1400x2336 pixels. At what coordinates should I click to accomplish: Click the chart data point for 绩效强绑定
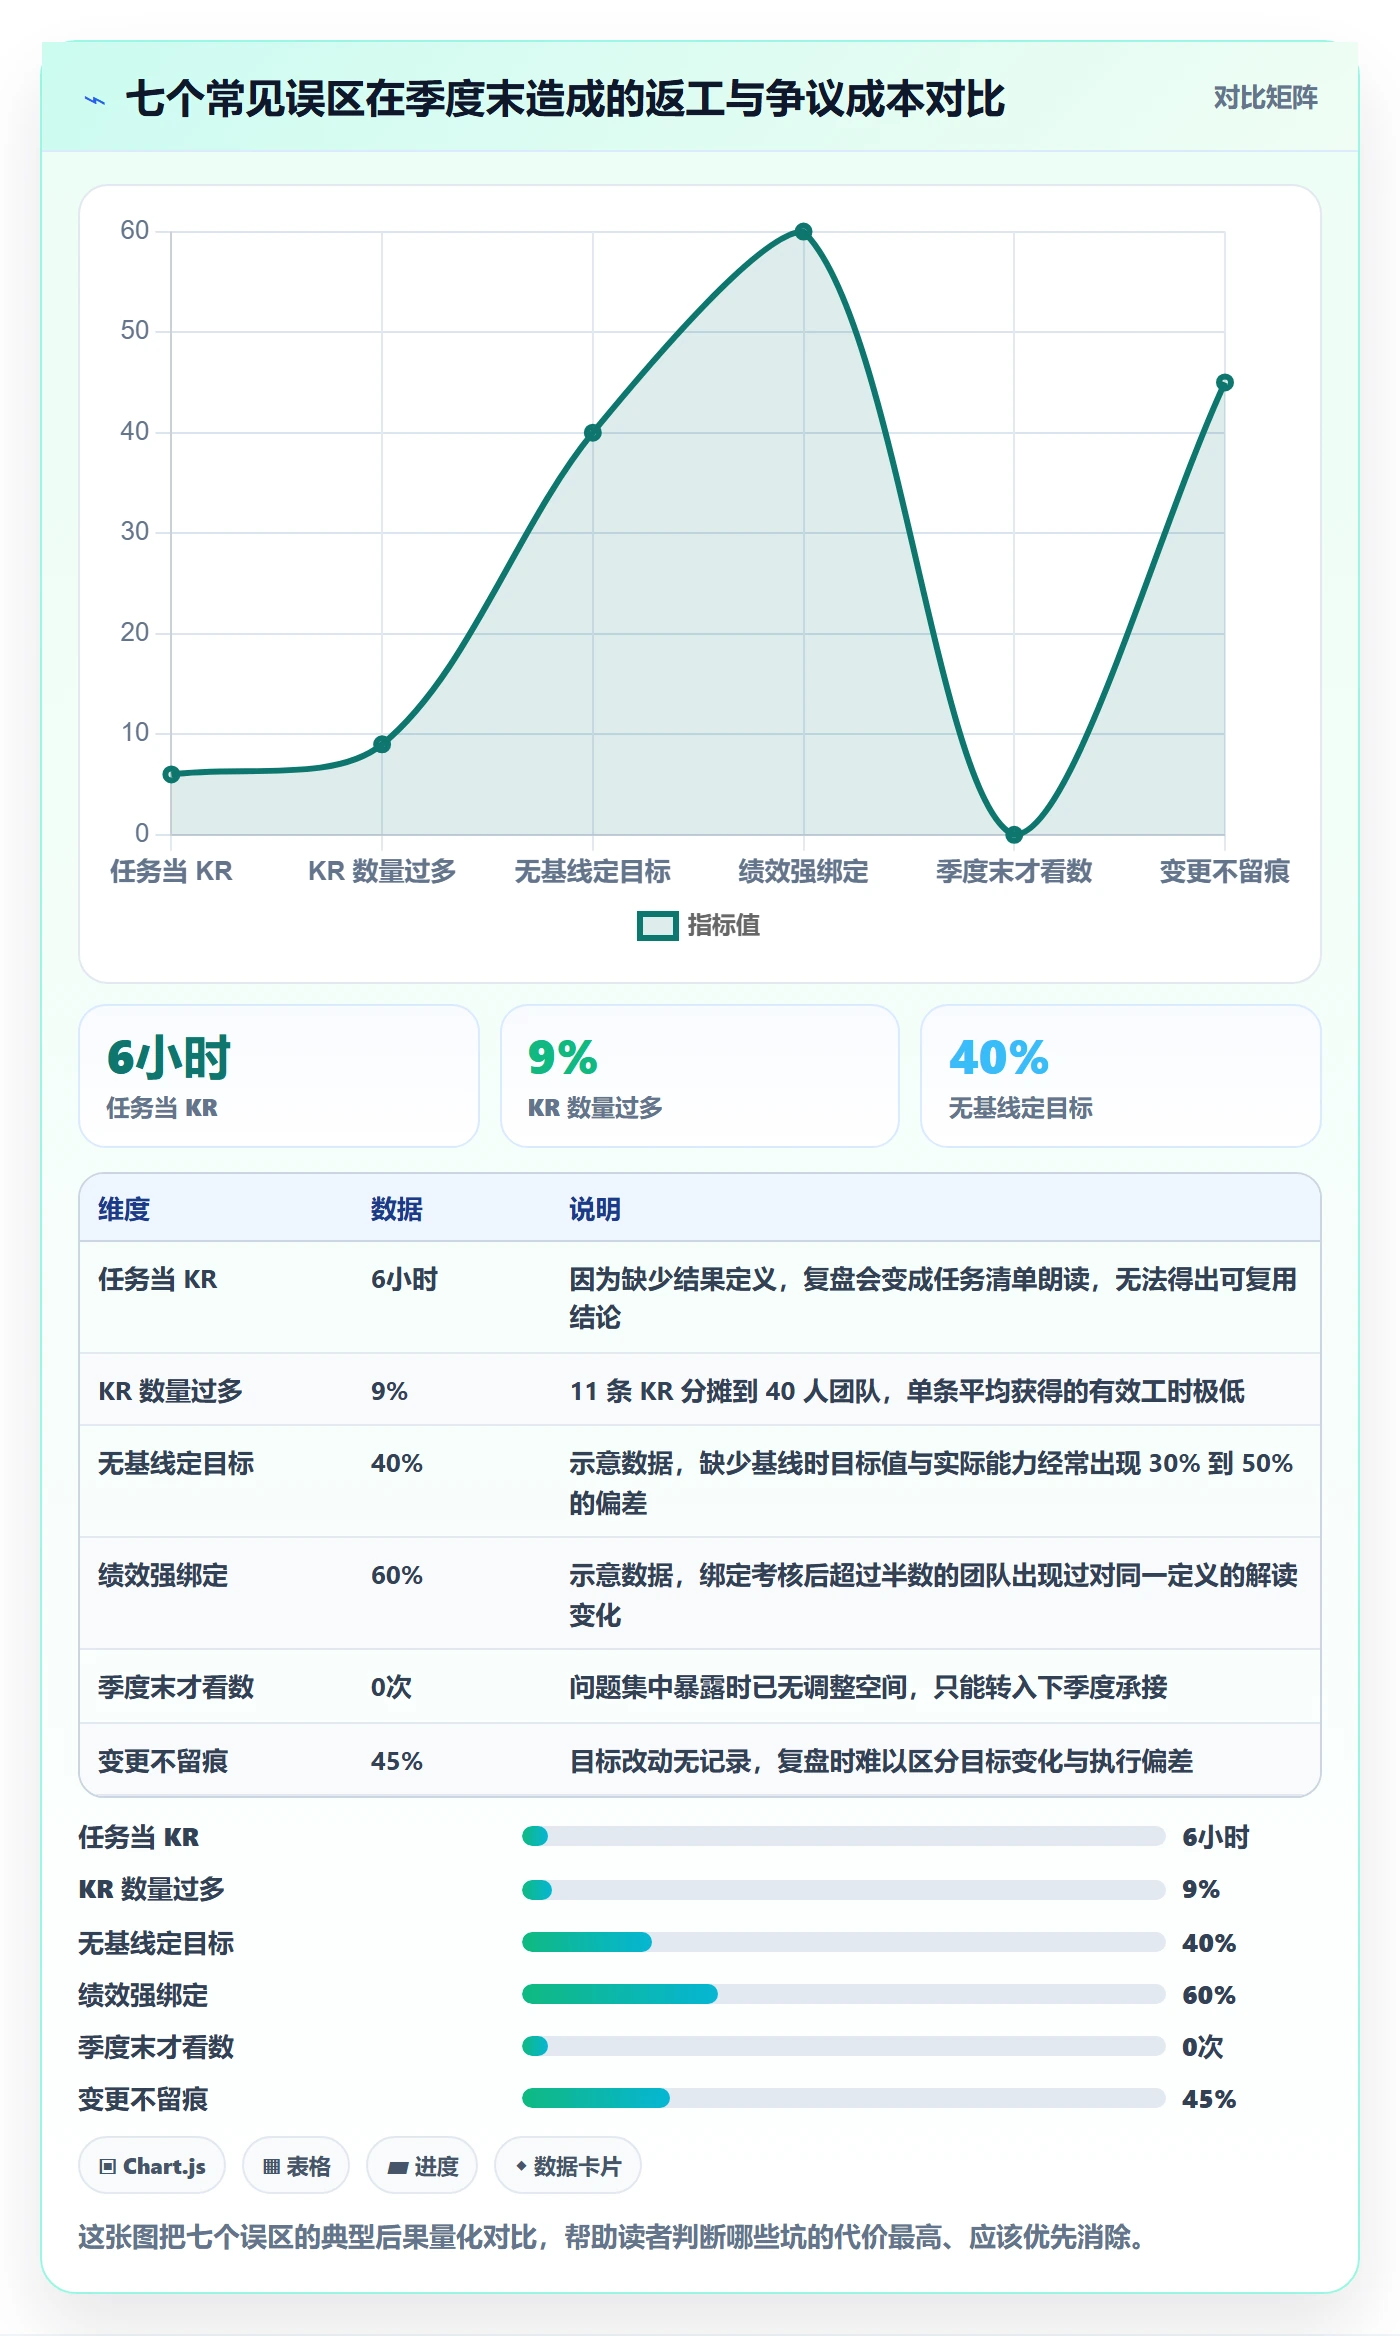pyautogui.click(x=803, y=232)
